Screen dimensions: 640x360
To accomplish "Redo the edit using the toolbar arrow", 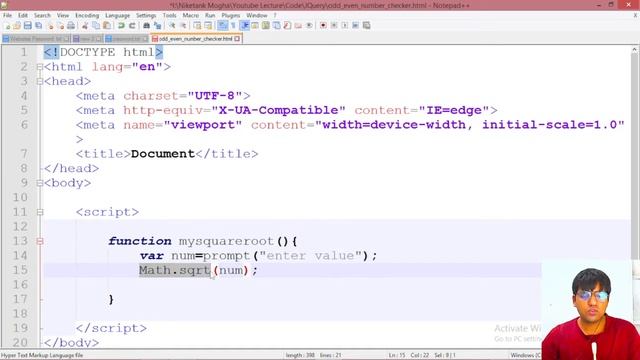I will click(x=132, y=26).
